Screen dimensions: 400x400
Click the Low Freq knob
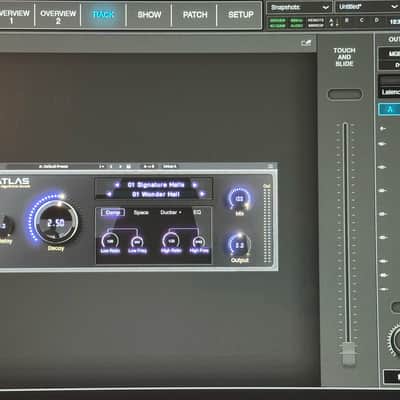click(x=137, y=241)
